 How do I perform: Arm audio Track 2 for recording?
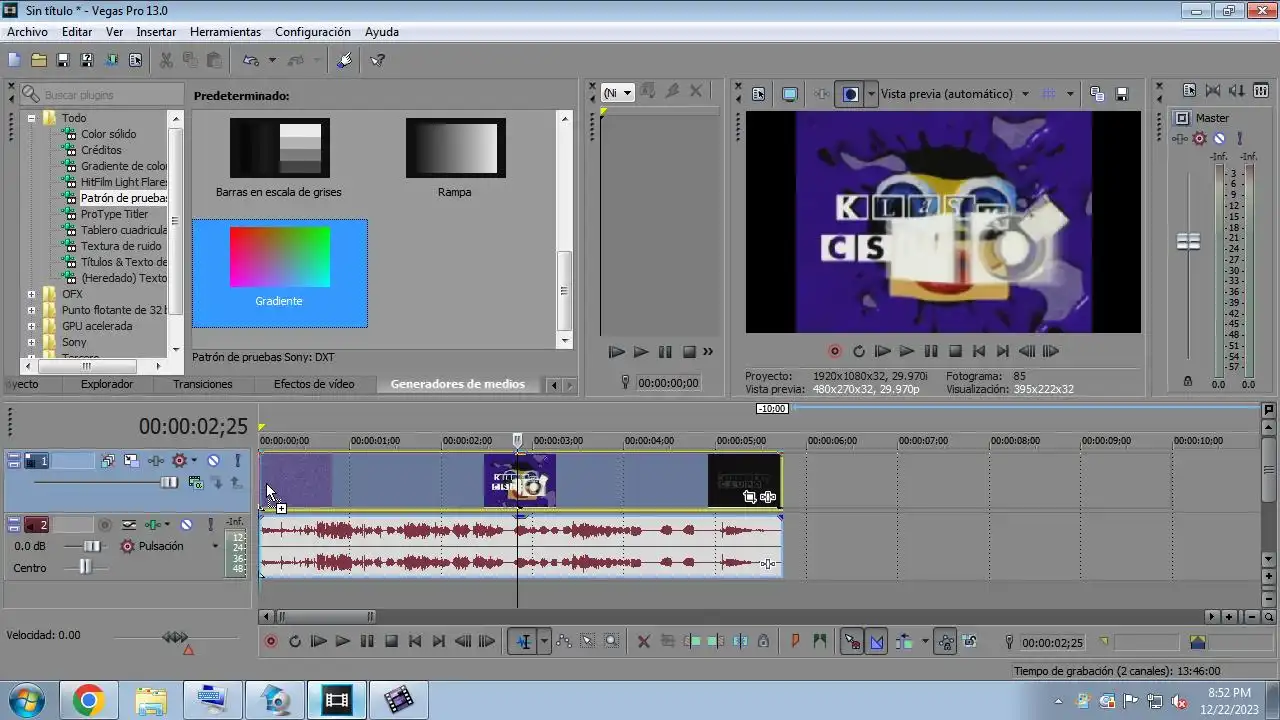[104, 525]
